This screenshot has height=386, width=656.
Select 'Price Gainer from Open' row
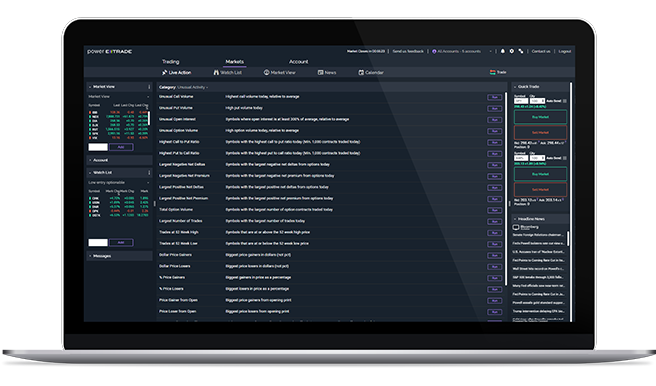(331, 300)
